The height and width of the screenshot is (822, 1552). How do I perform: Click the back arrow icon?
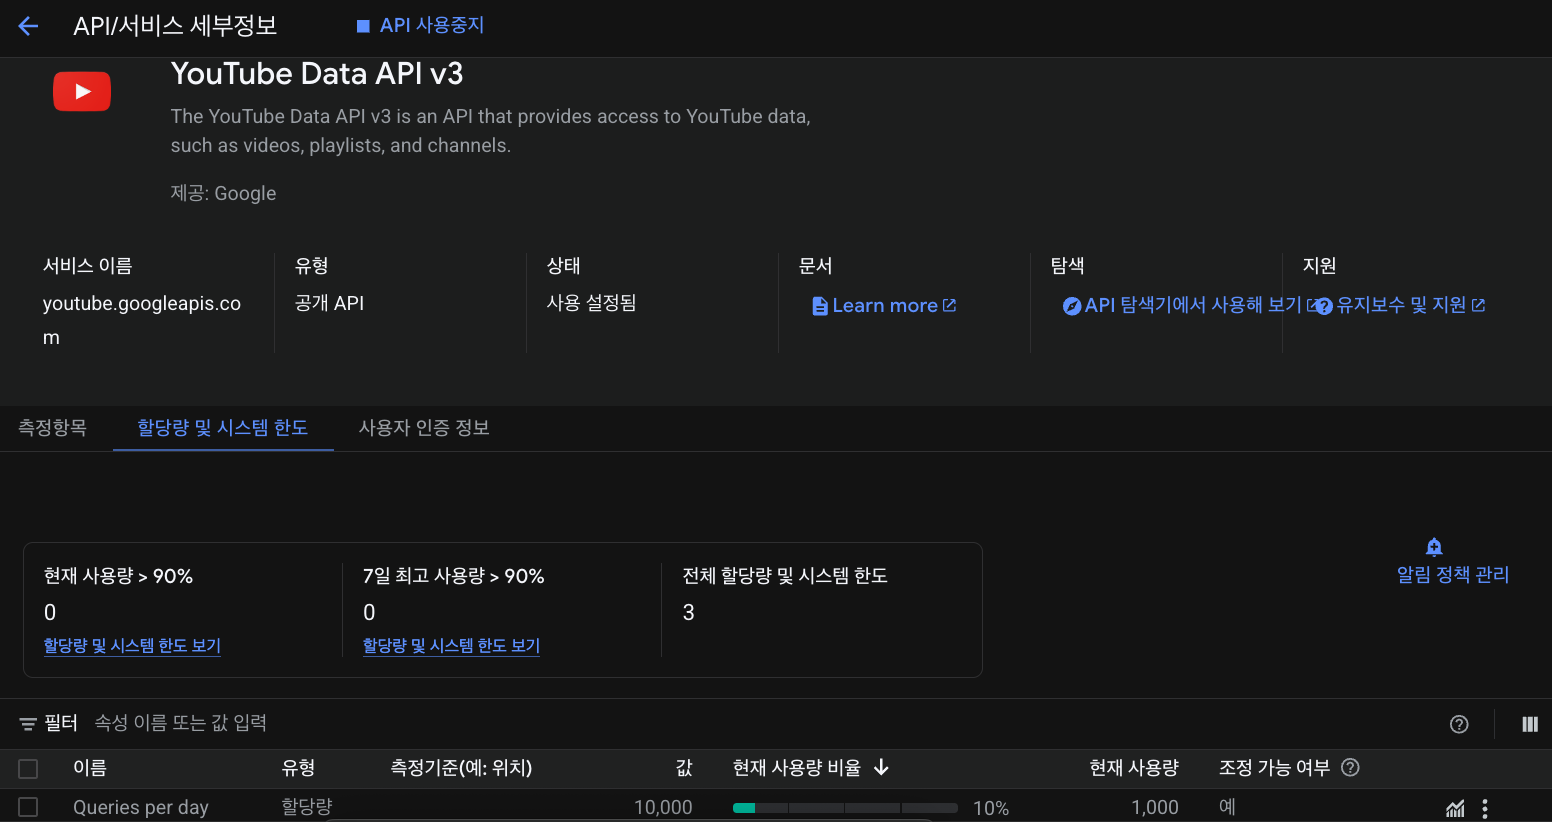(x=28, y=26)
